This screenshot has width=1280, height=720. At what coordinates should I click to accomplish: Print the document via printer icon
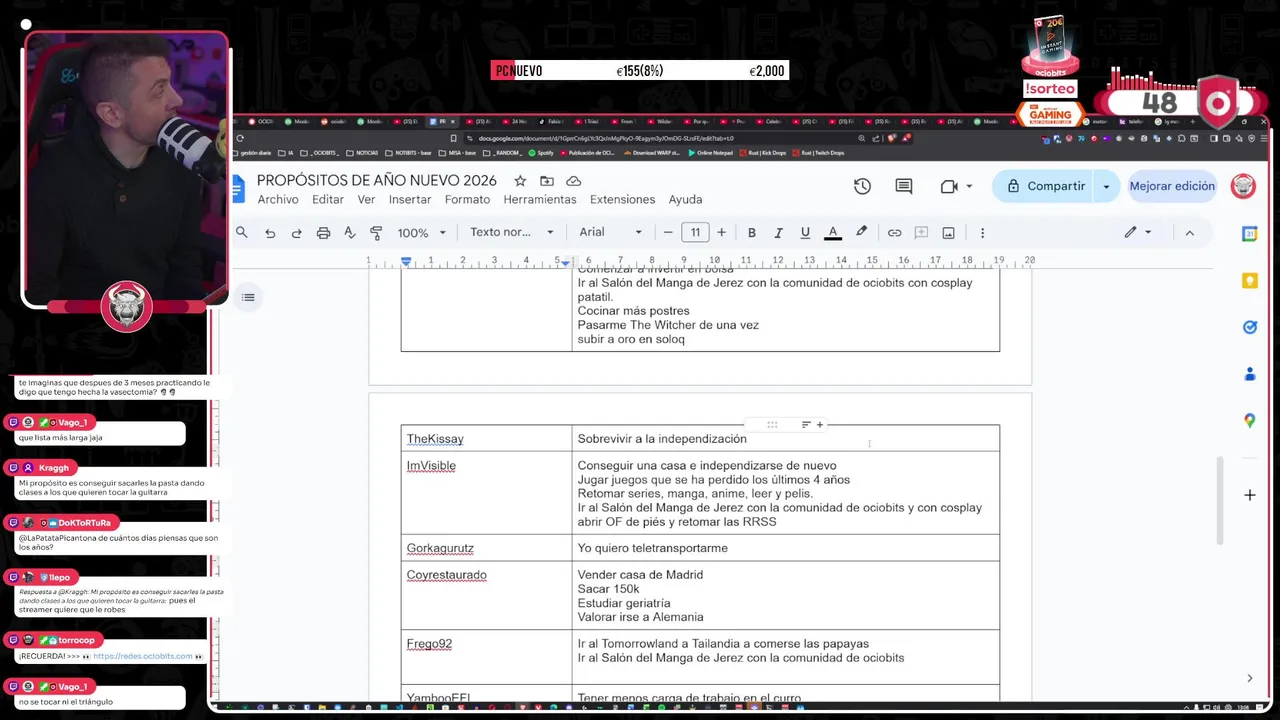[323, 232]
